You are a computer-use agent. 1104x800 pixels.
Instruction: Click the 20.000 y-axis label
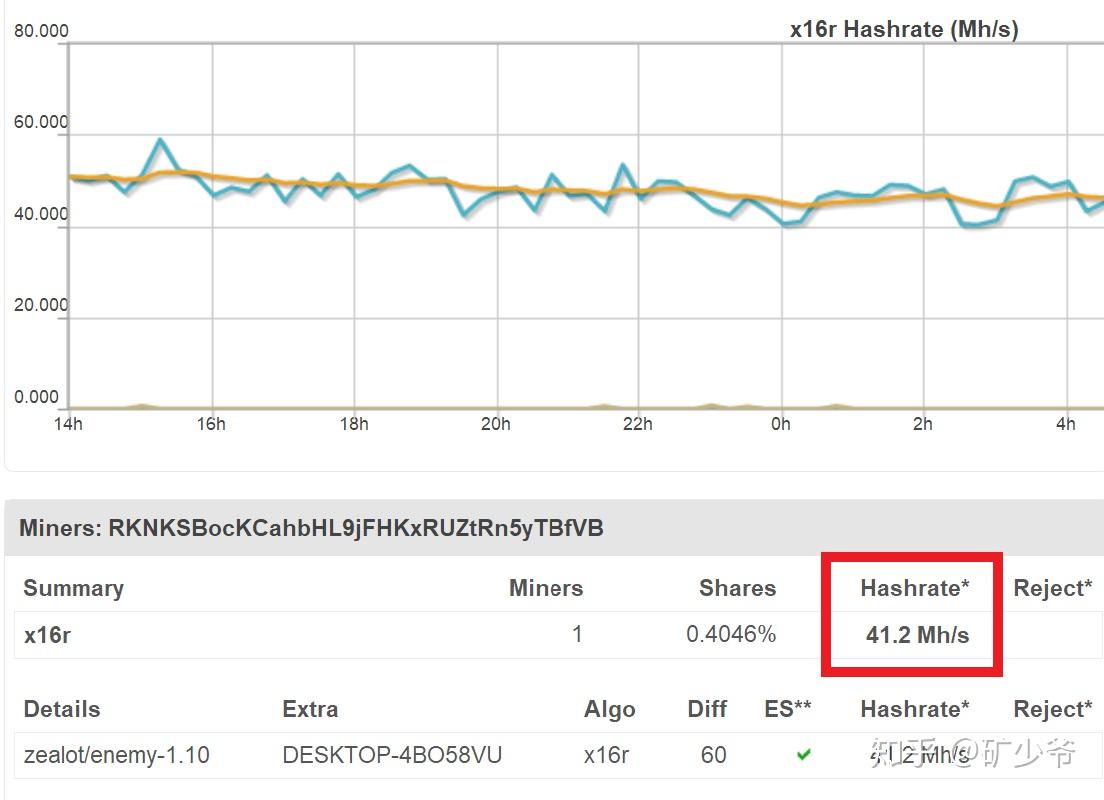(x=42, y=306)
